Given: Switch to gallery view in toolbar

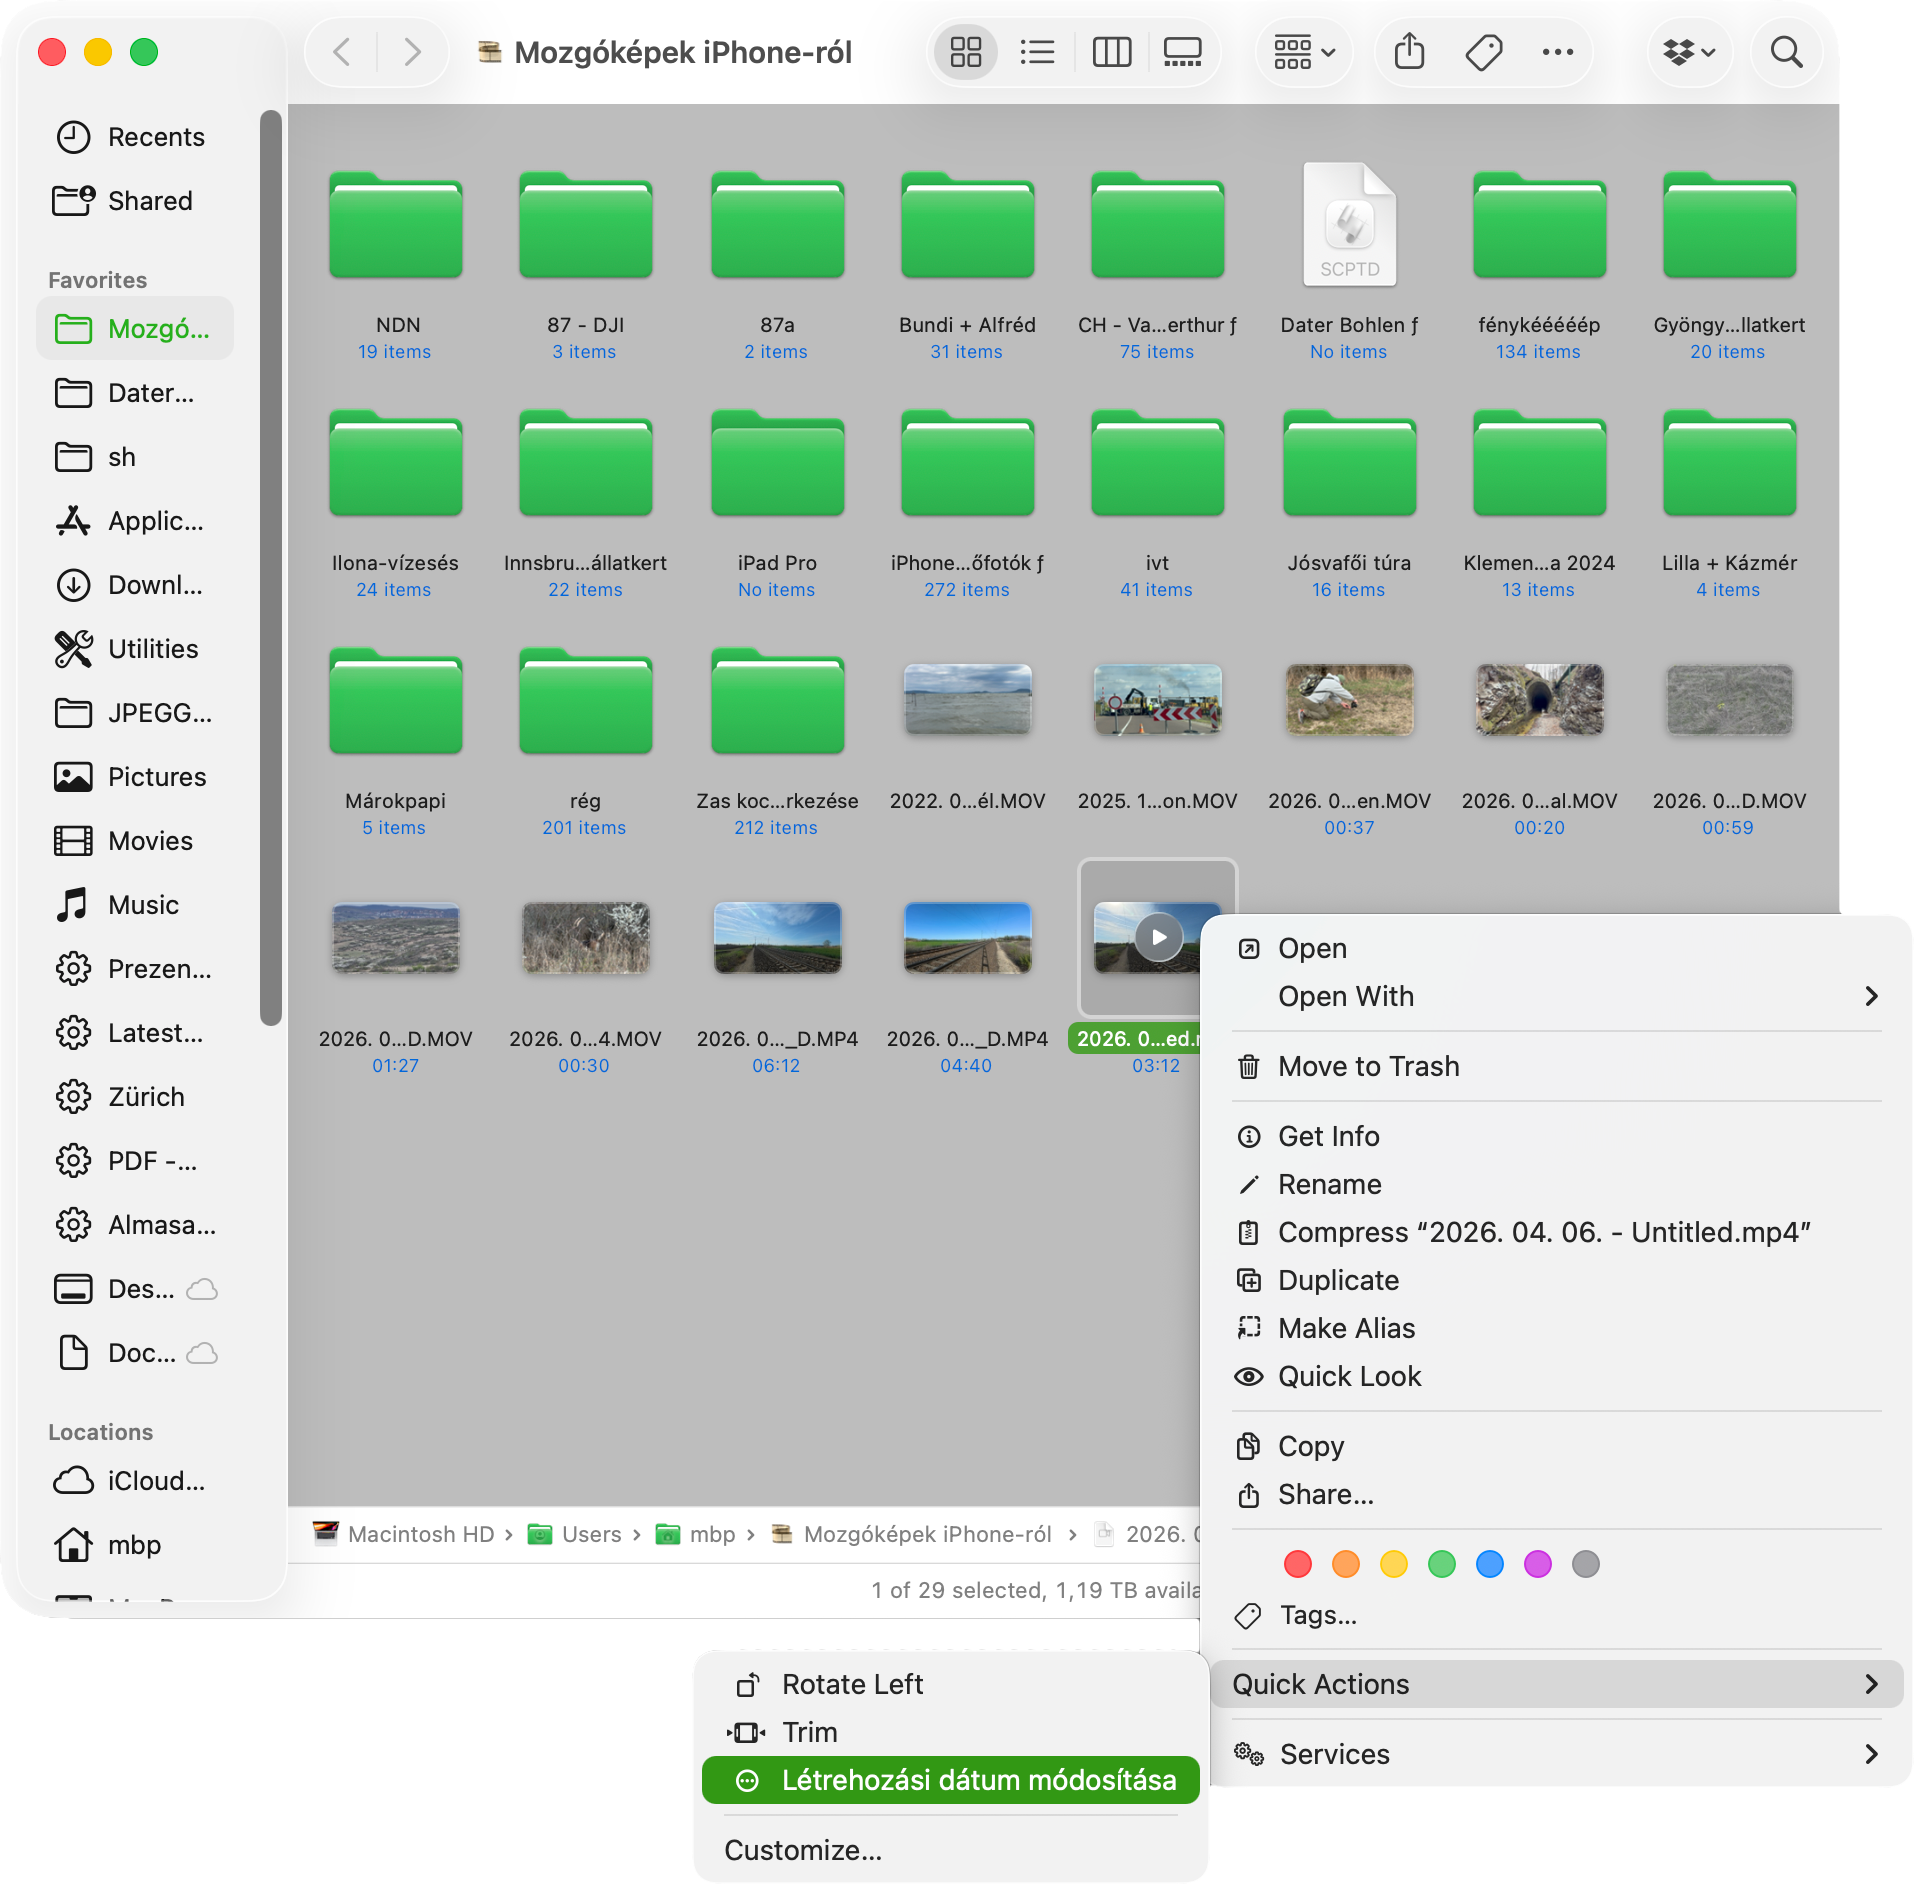Looking at the screenshot, I should pos(1183,52).
